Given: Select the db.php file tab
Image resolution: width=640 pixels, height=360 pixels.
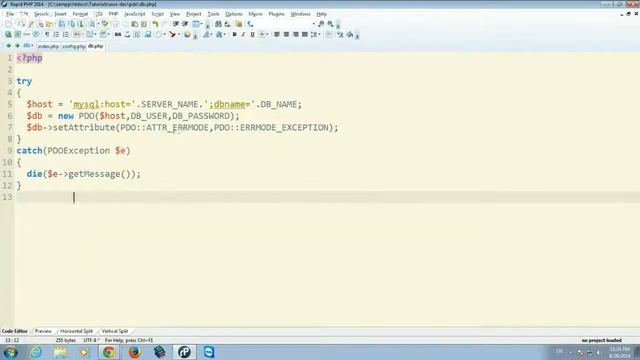Looking at the screenshot, I should tap(96, 46).
